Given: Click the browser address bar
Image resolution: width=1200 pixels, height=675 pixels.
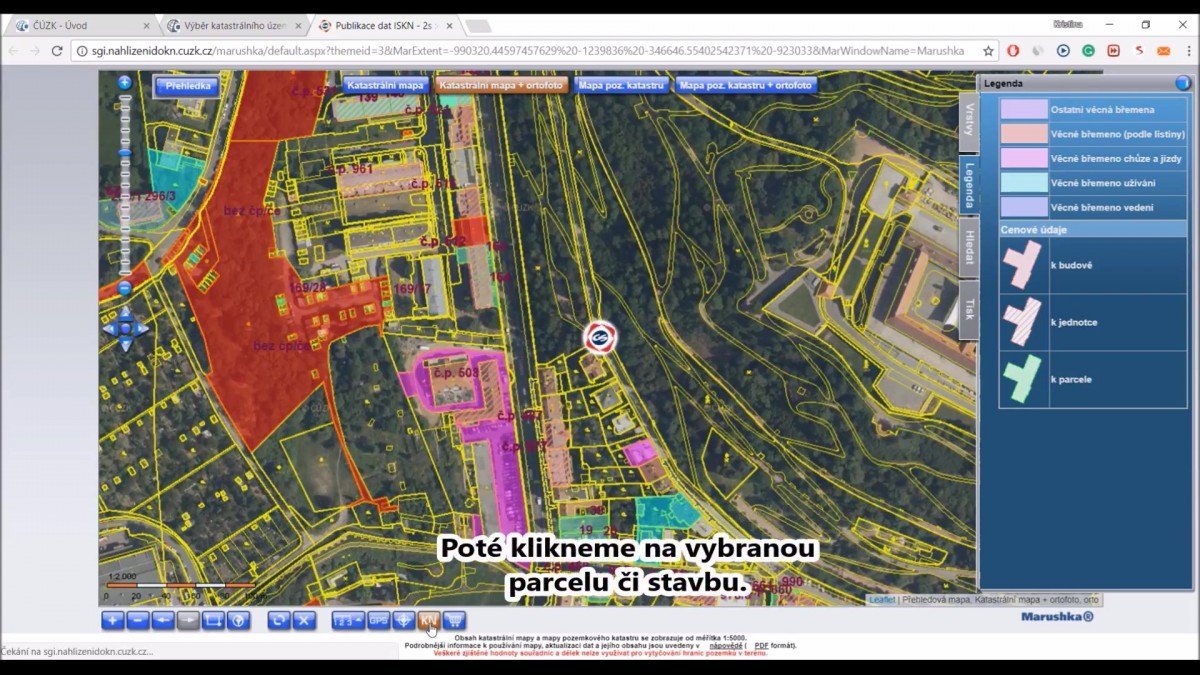Looking at the screenshot, I should 528,50.
